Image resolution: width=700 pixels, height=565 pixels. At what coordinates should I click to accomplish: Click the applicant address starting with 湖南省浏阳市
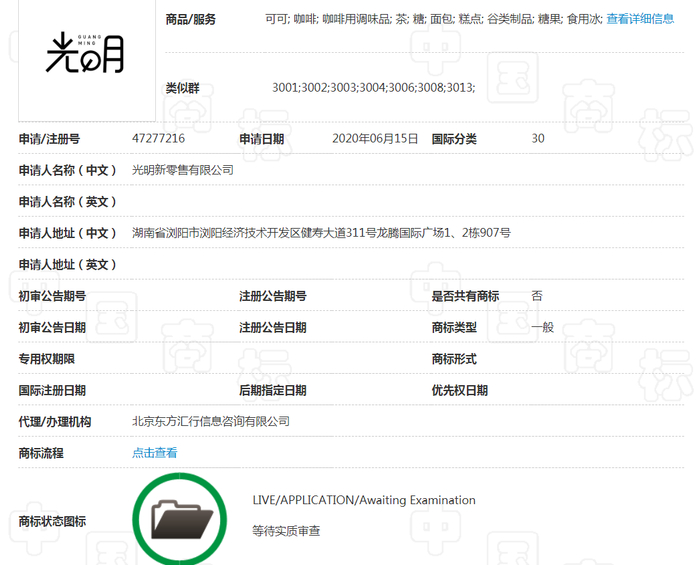click(x=321, y=233)
